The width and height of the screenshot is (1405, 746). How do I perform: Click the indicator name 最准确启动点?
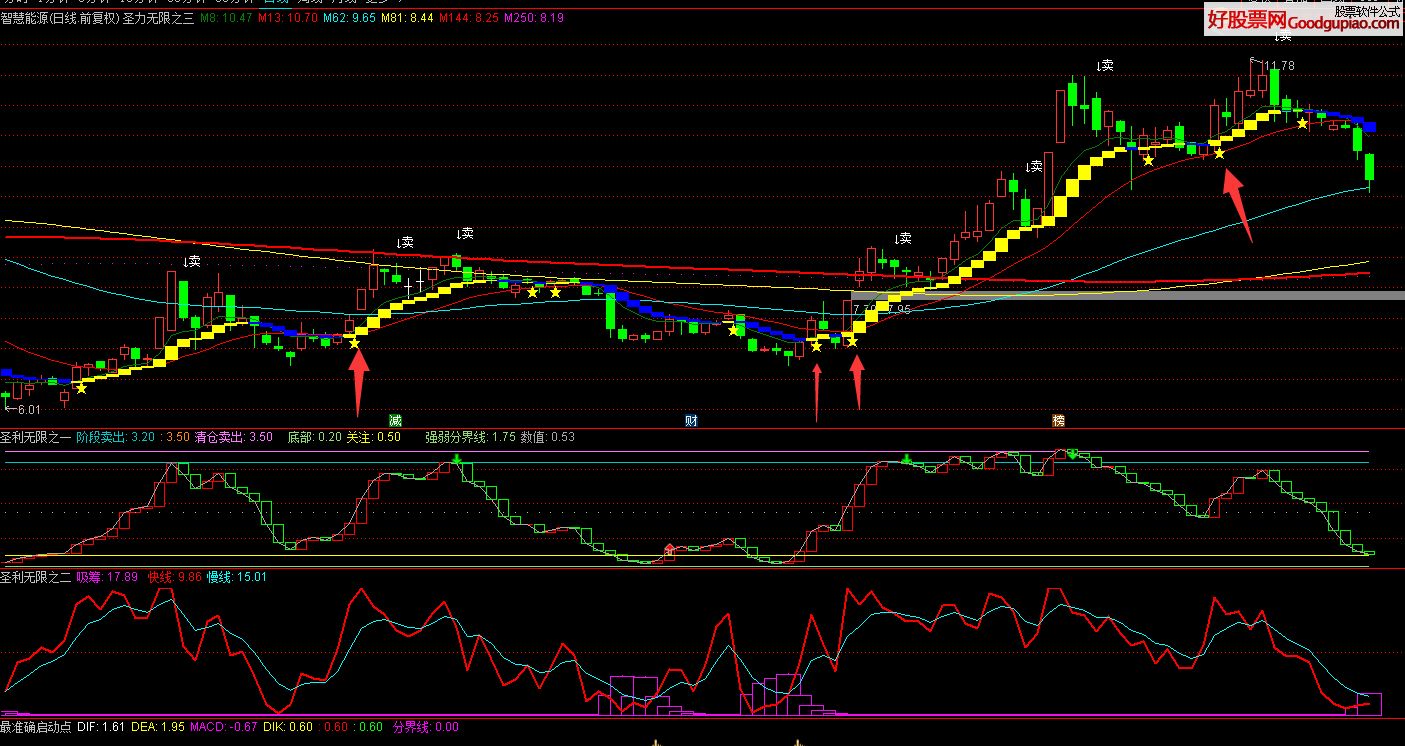35,727
